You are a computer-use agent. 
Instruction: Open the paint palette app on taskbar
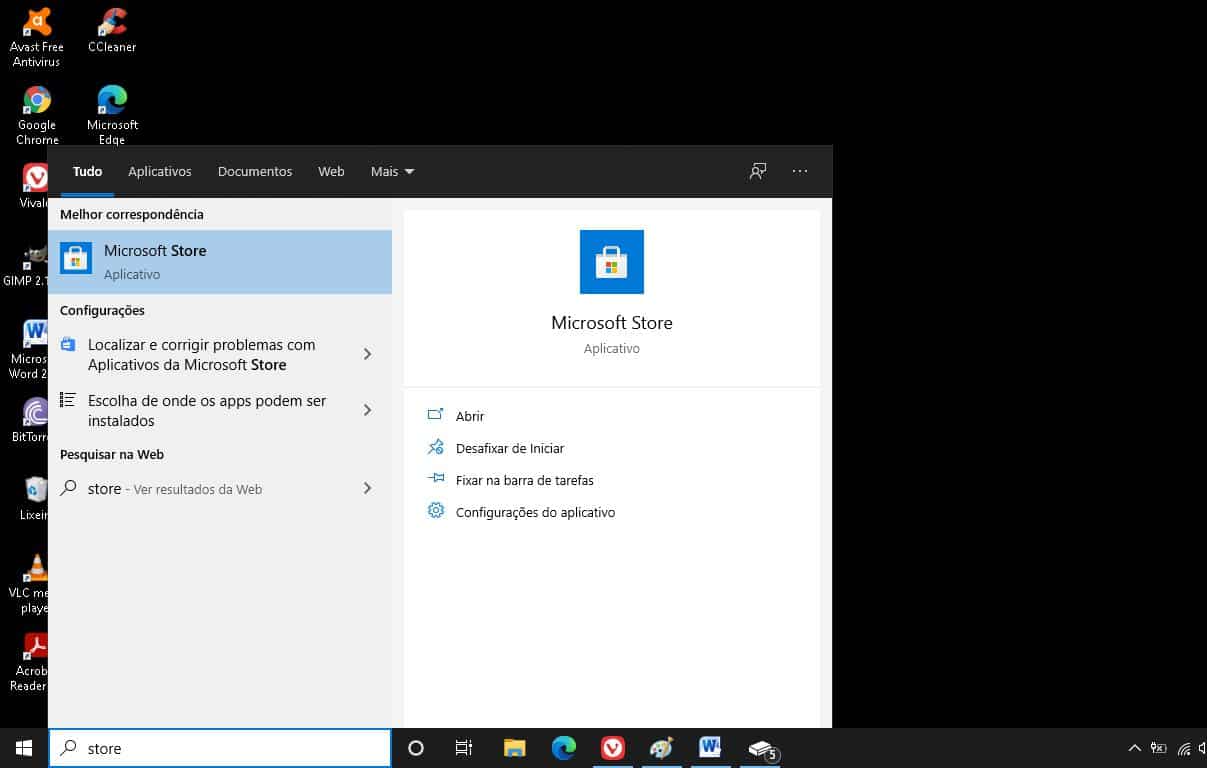[661, 748]
